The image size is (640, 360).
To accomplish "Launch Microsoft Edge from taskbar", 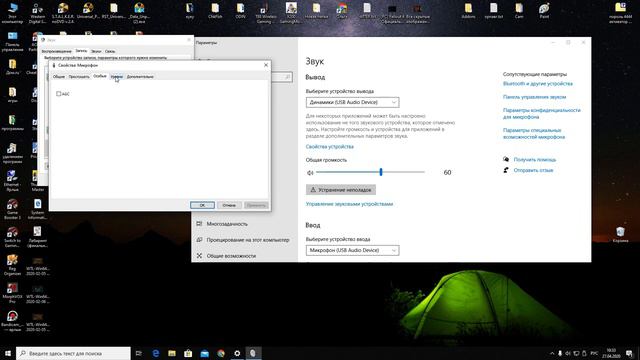I will click(x=156, y=353).
